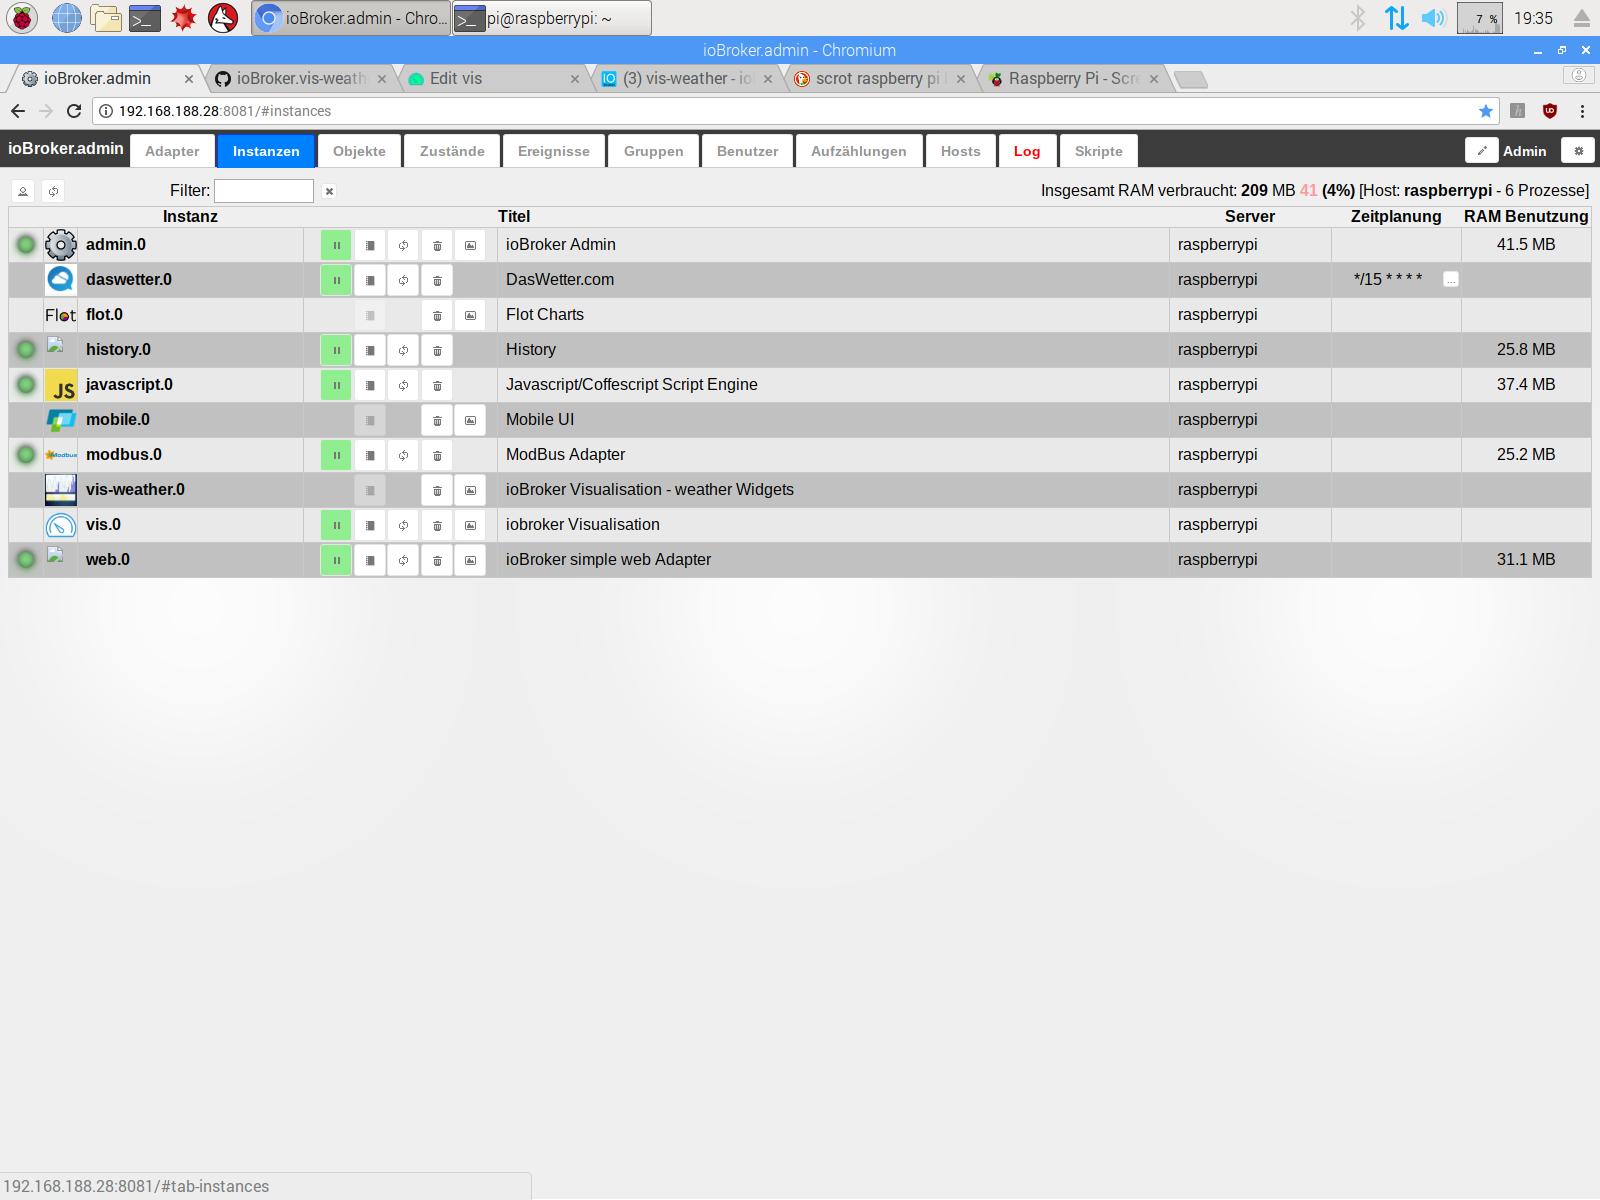The height and width of the screenshot is (1200, 1600).
Task: Switch to the Skripte tab
Action: (x=1099, y=151)
